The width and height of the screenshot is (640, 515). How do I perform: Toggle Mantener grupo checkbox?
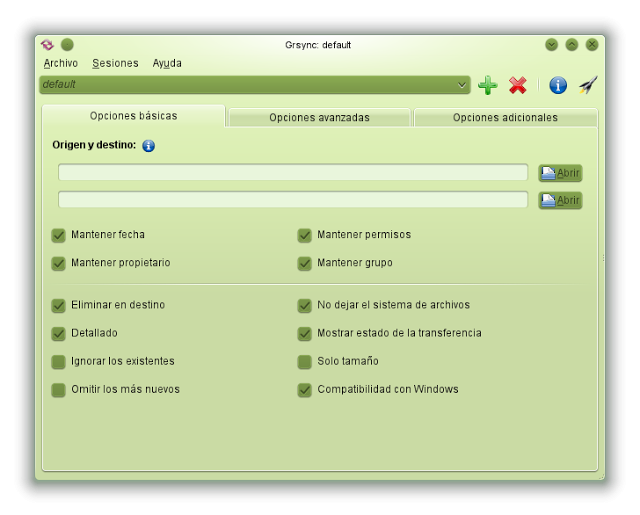click(x=304, y=263)
